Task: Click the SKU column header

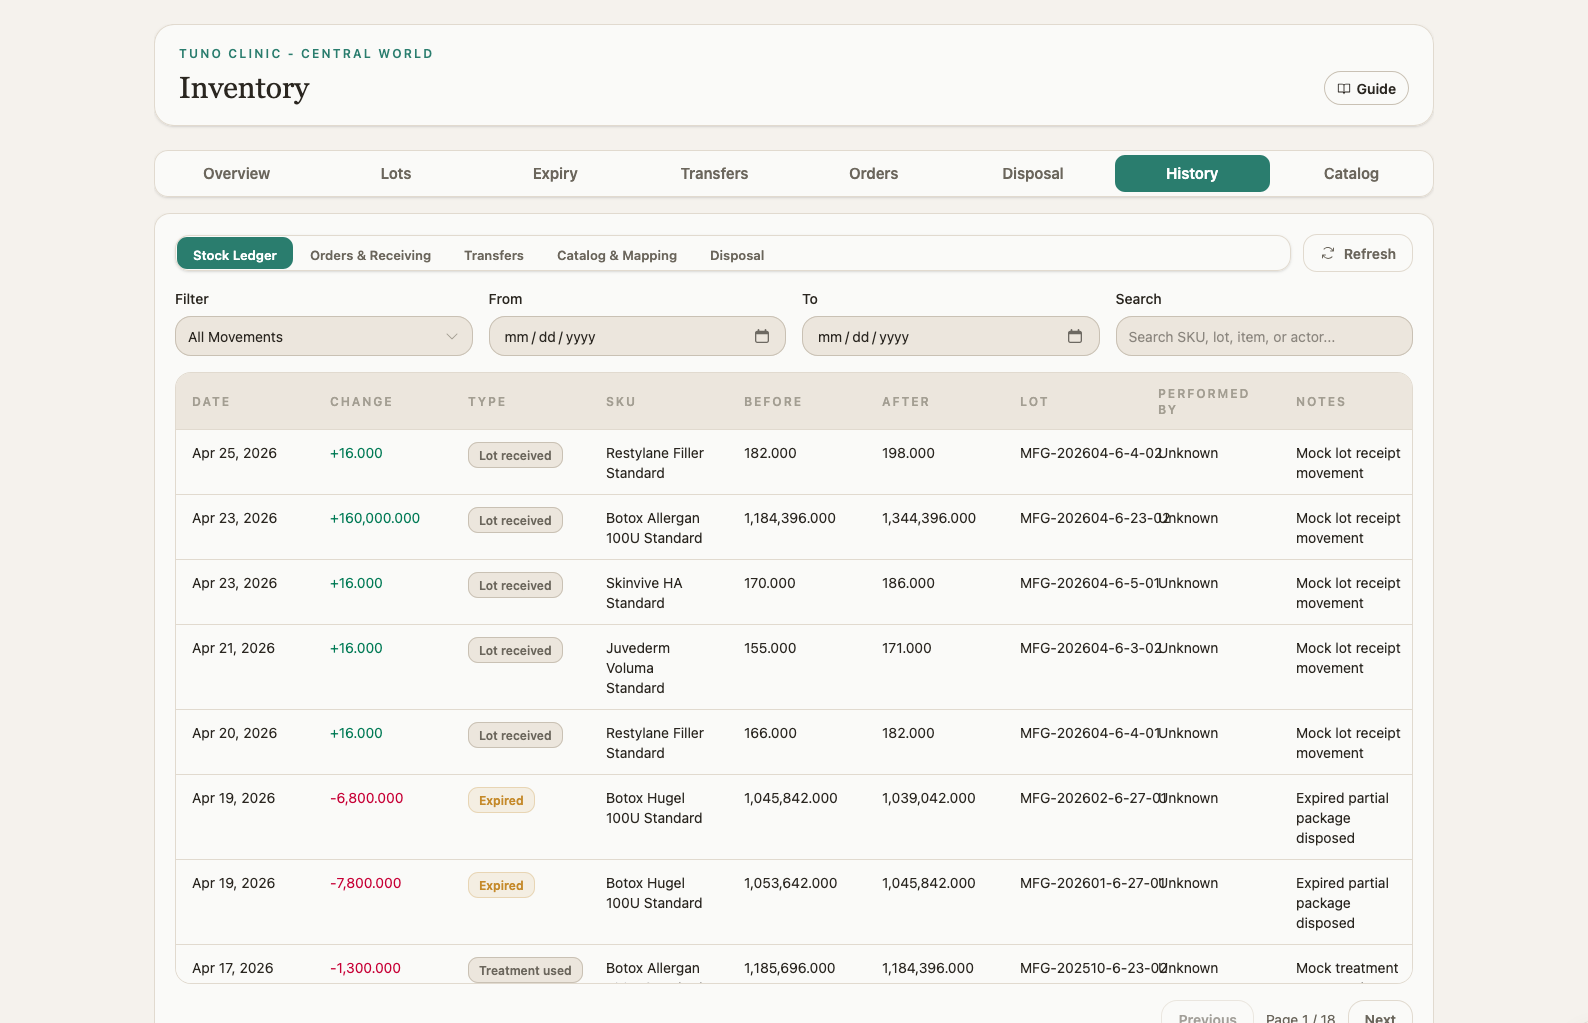Action: click(x=621, y=402)
